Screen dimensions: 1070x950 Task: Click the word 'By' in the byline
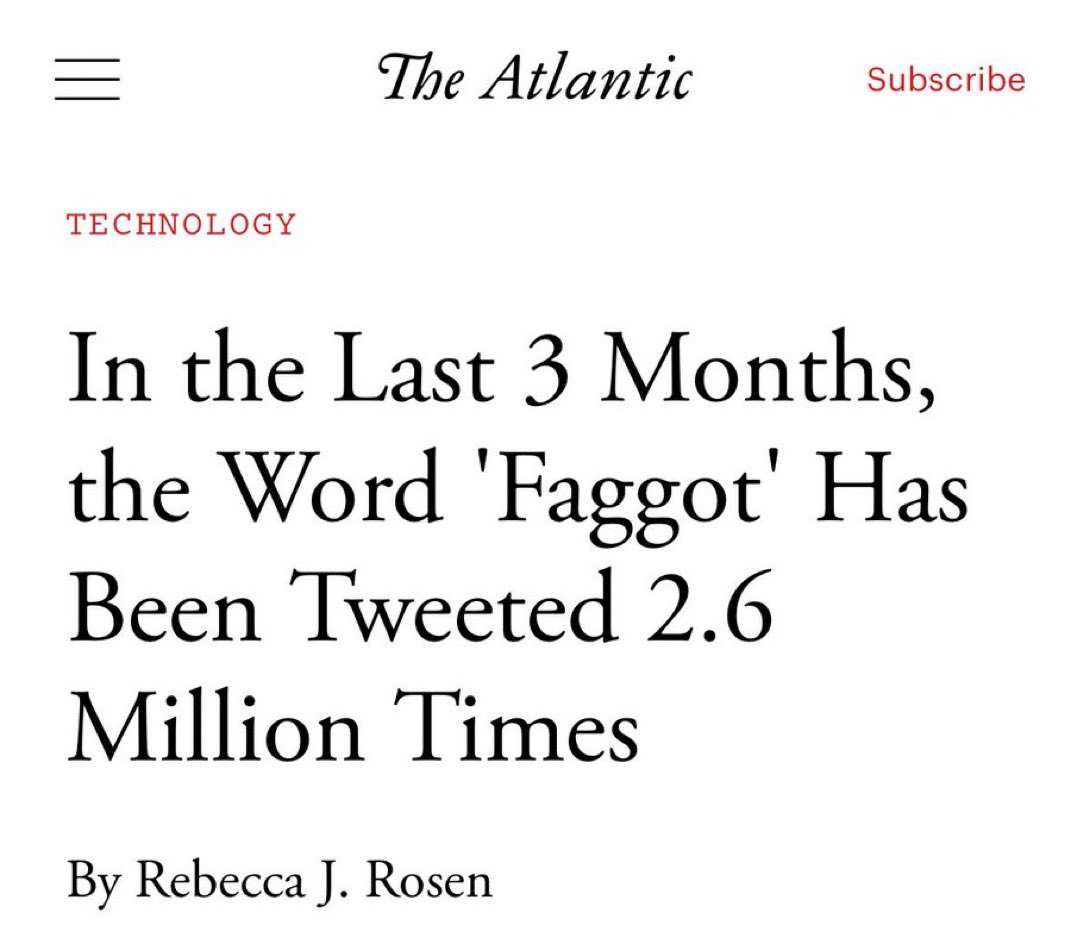[95, 882]
